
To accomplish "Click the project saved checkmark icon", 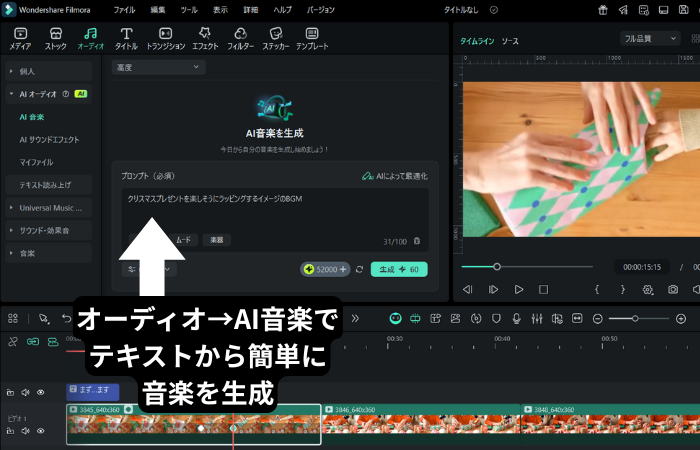I will [x=494, y=10].
